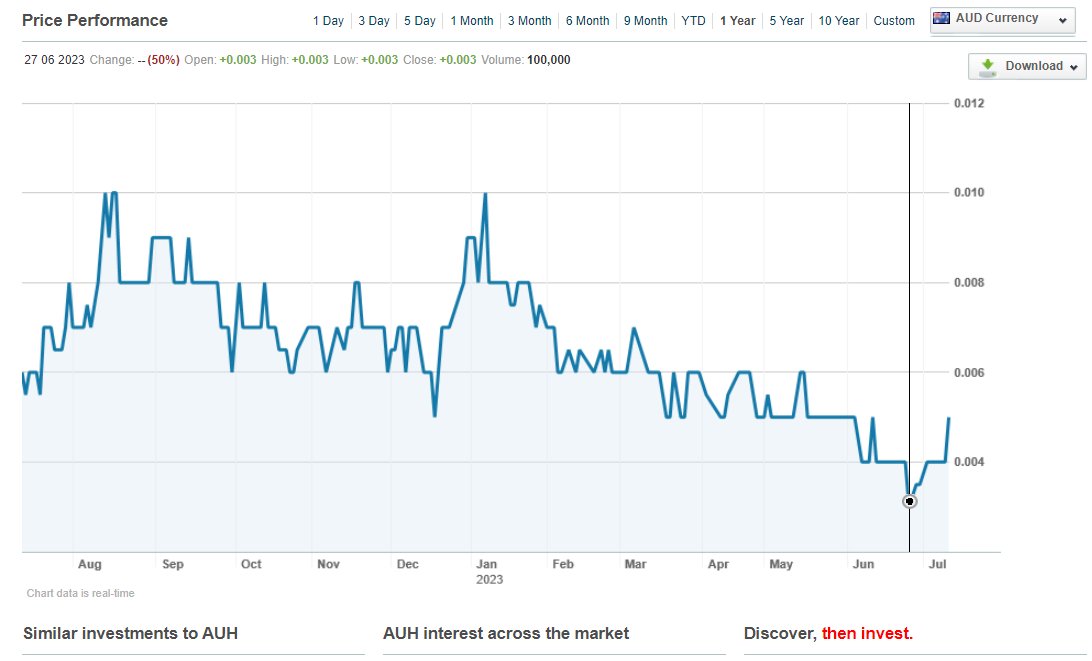Click the 'Discover, then invest.' heading
1092x661 pixels.
point(828,633)
